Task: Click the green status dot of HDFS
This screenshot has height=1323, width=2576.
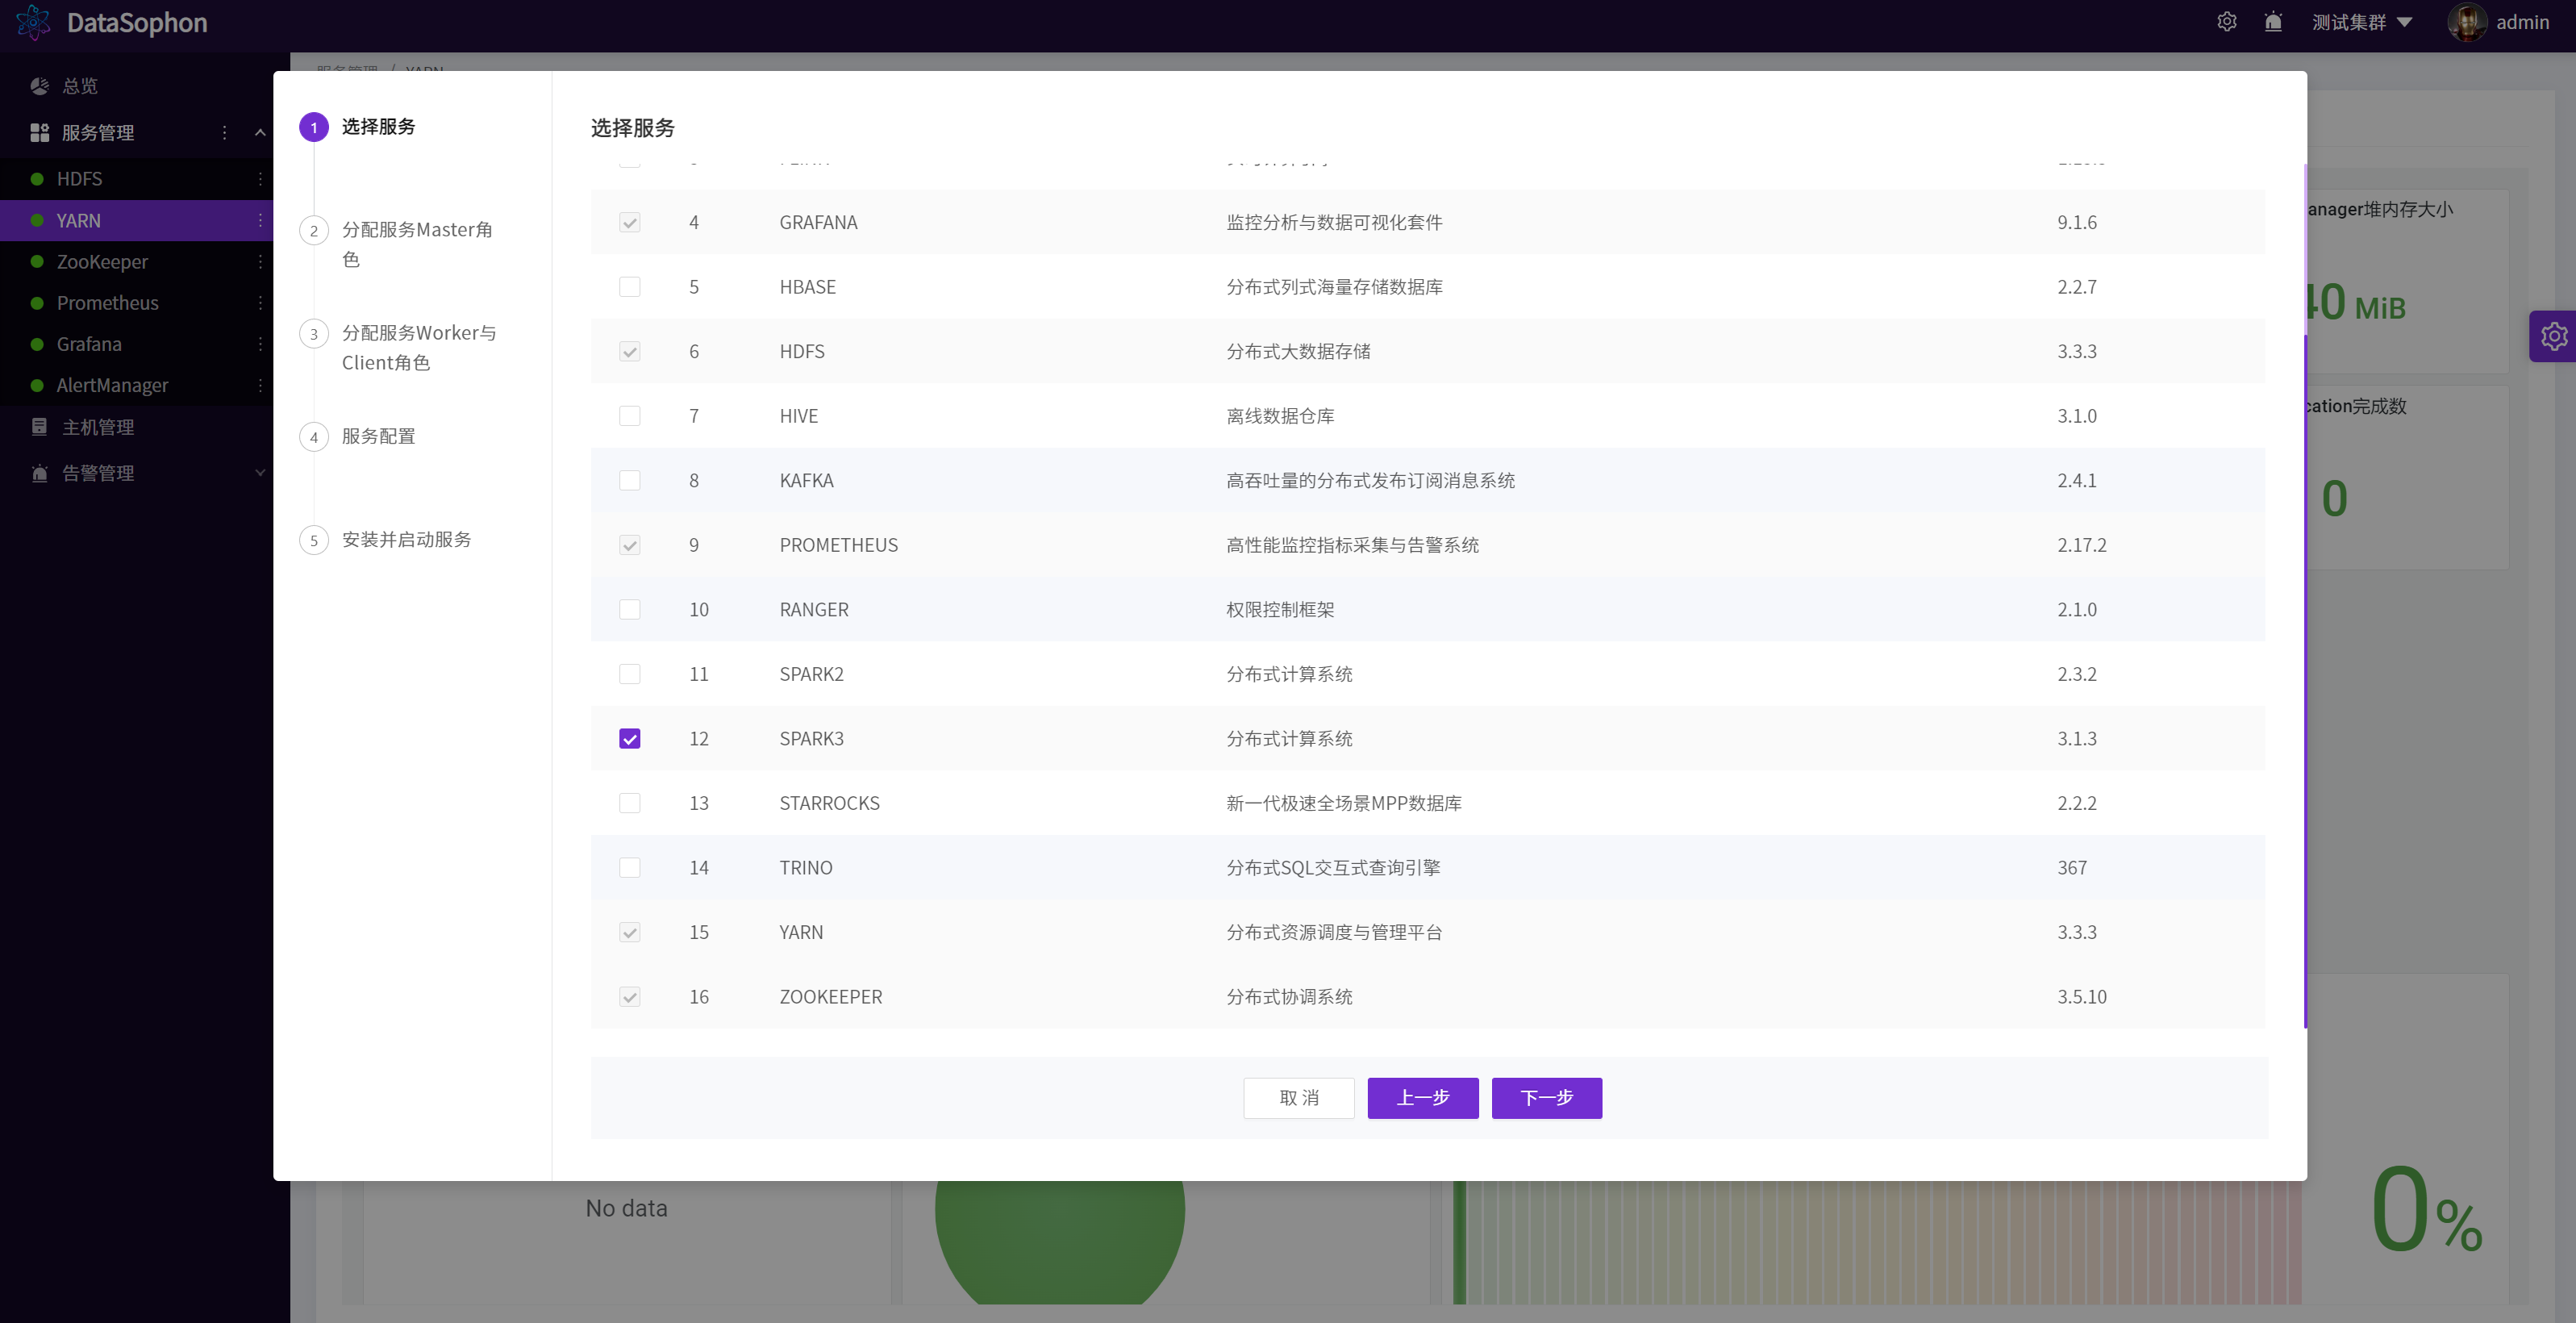Action: click(x=37, y=179)
